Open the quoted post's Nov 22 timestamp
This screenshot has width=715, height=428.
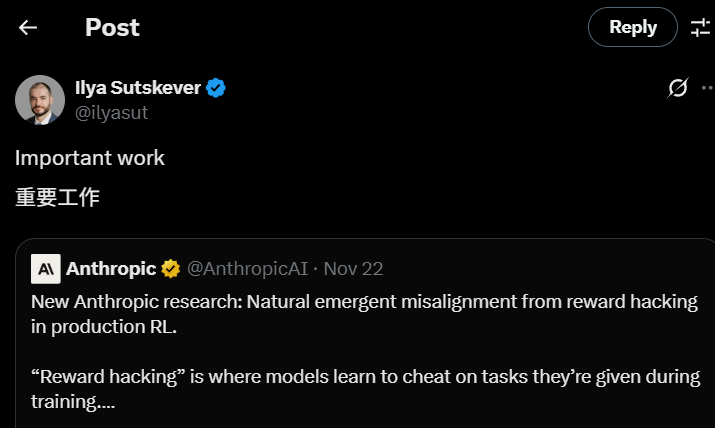pos(353,269)
